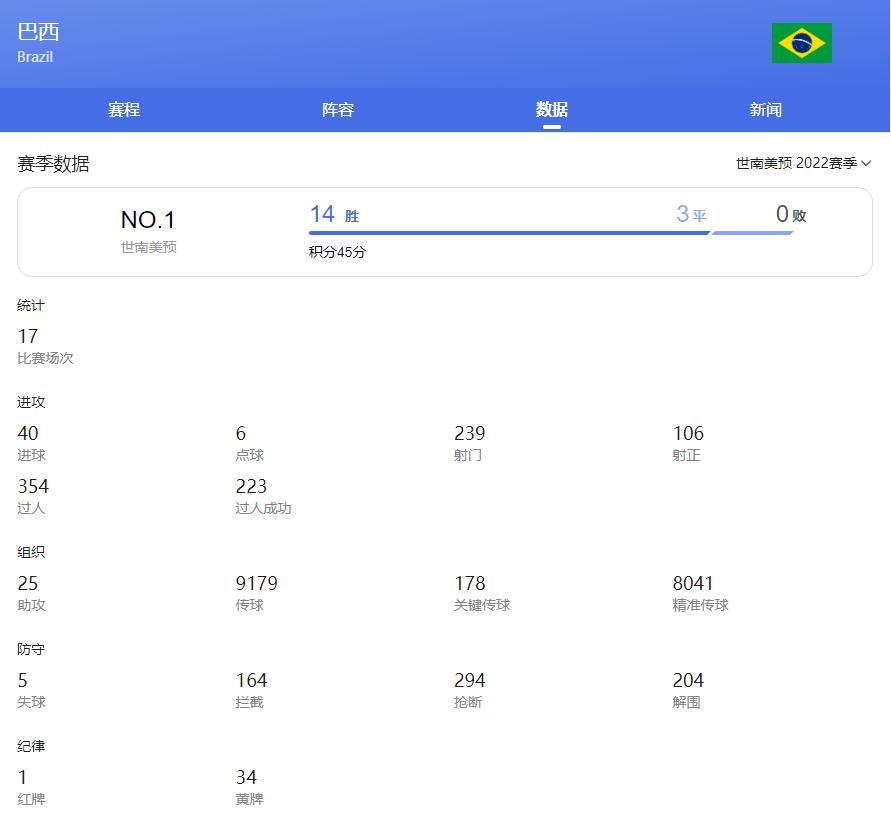
Task: Click the 239 射门 shots stat
Action: (x=469, y=443)
